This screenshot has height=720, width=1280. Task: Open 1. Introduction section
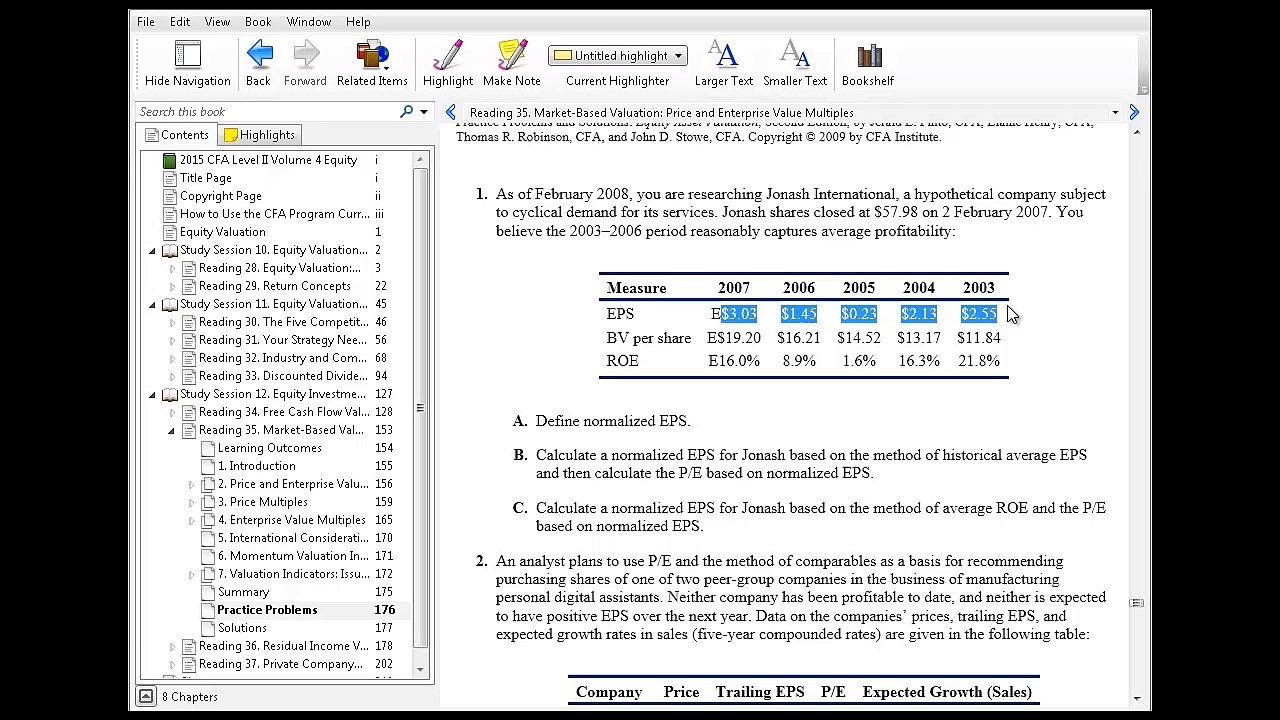click(257, 466)
